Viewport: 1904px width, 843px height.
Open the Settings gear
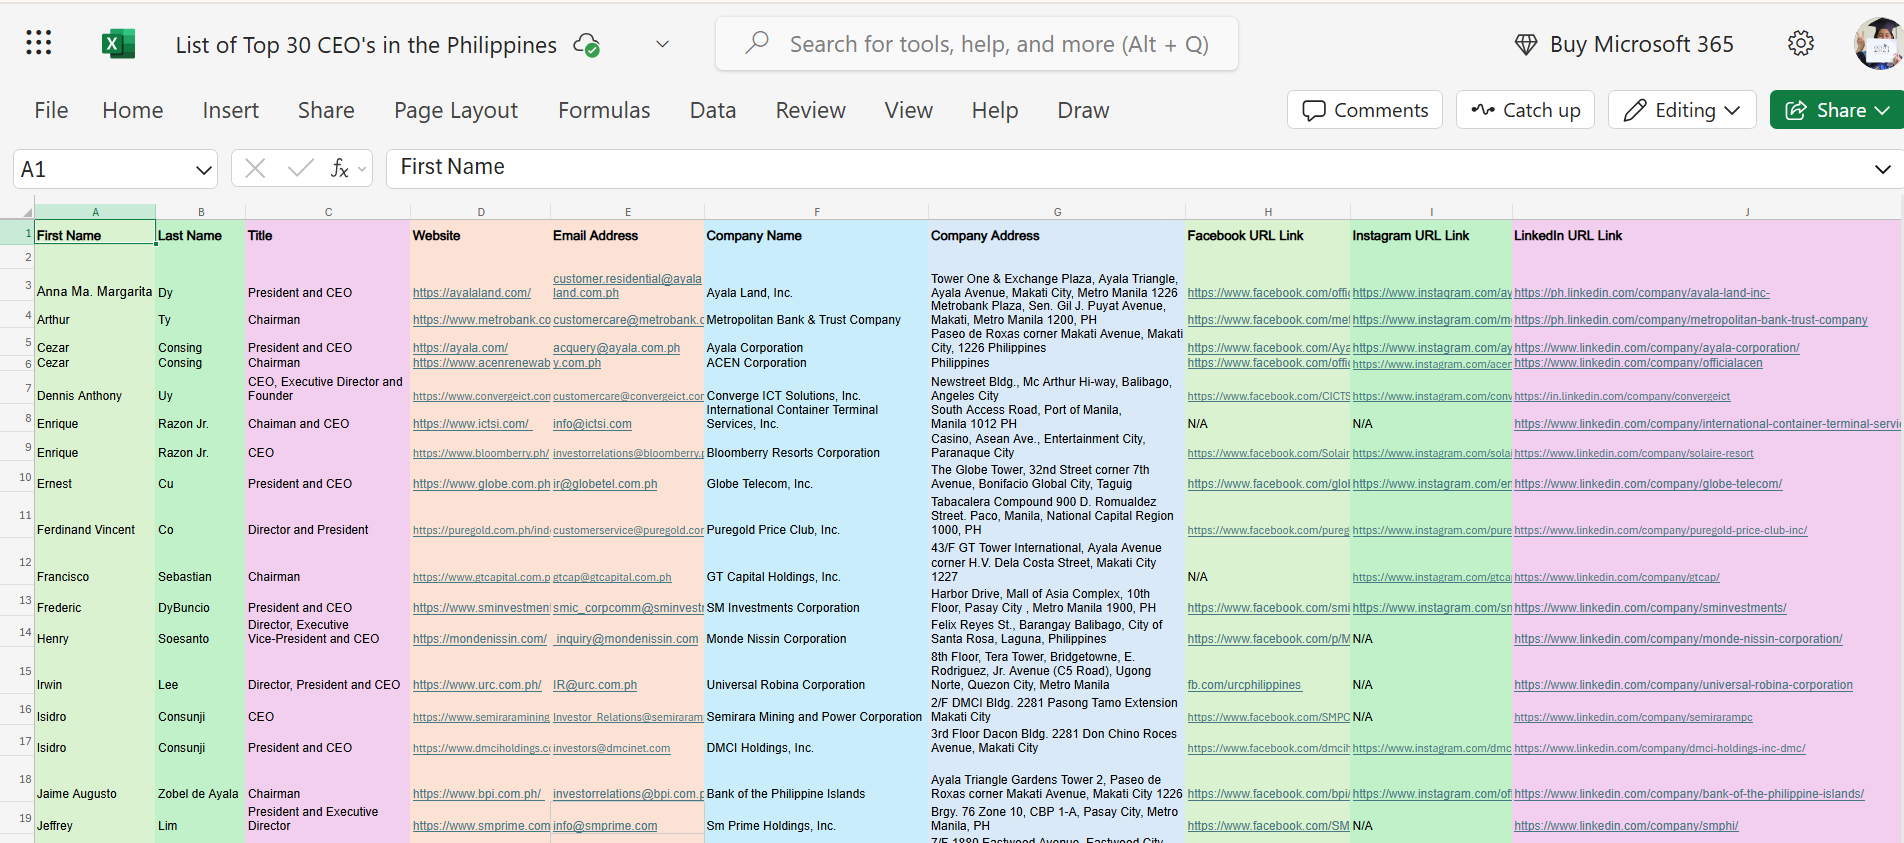point(1801,44)
